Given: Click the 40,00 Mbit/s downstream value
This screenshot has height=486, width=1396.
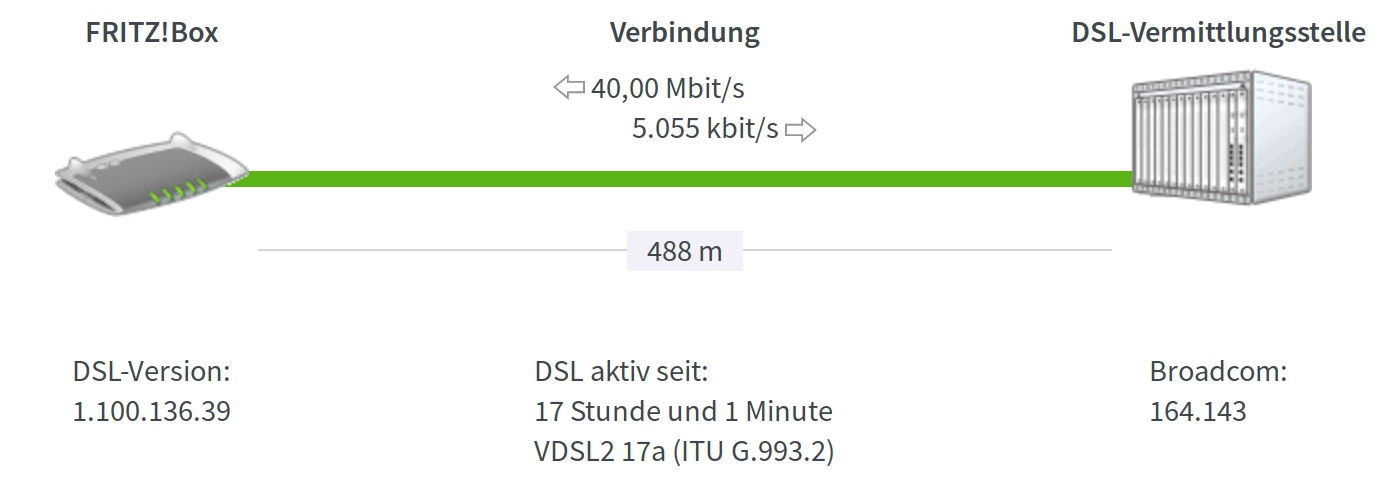Looking at the screenshot, I should point(667,89).
